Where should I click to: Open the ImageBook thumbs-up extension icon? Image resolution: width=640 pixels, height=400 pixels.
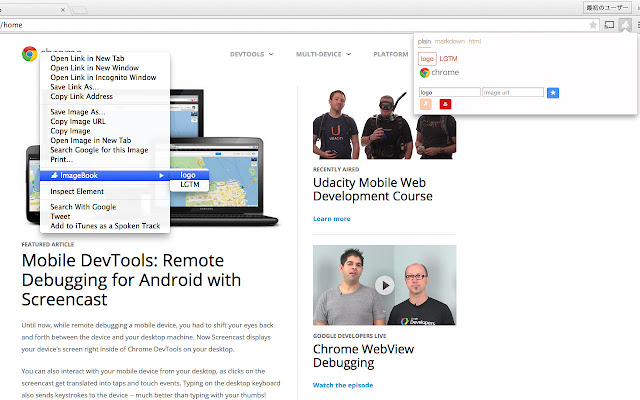625,25
